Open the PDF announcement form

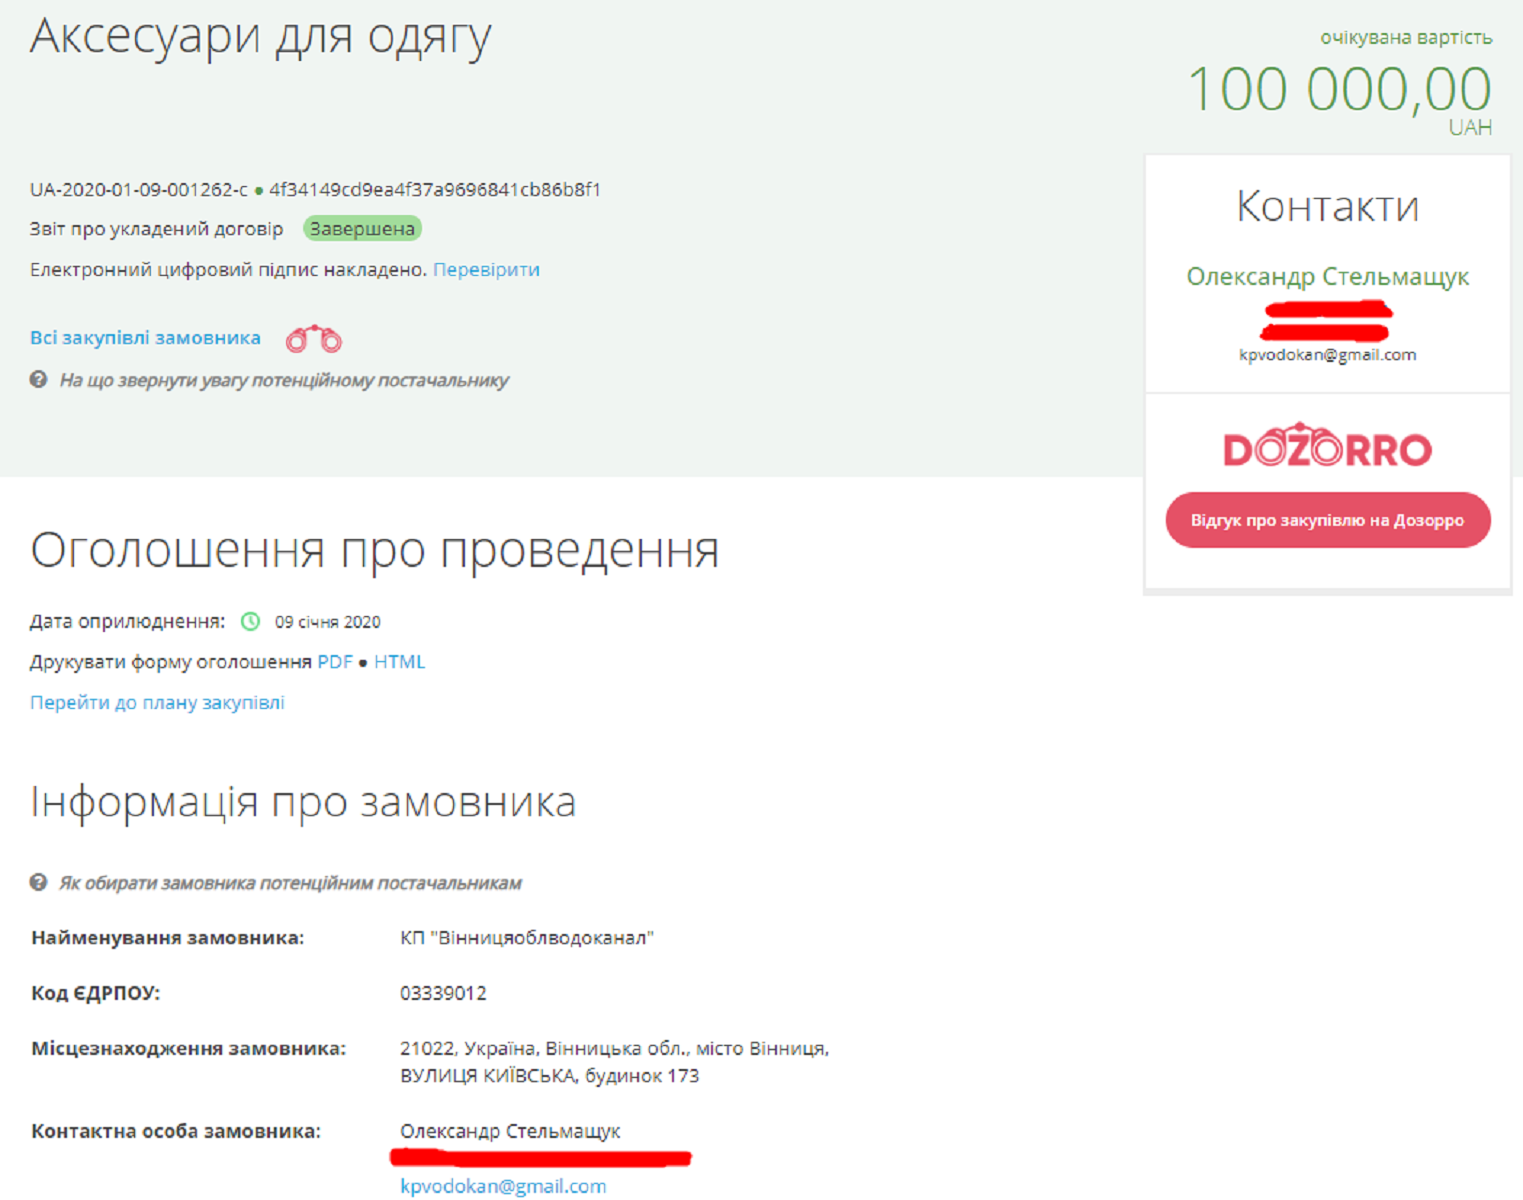[335, 662]
